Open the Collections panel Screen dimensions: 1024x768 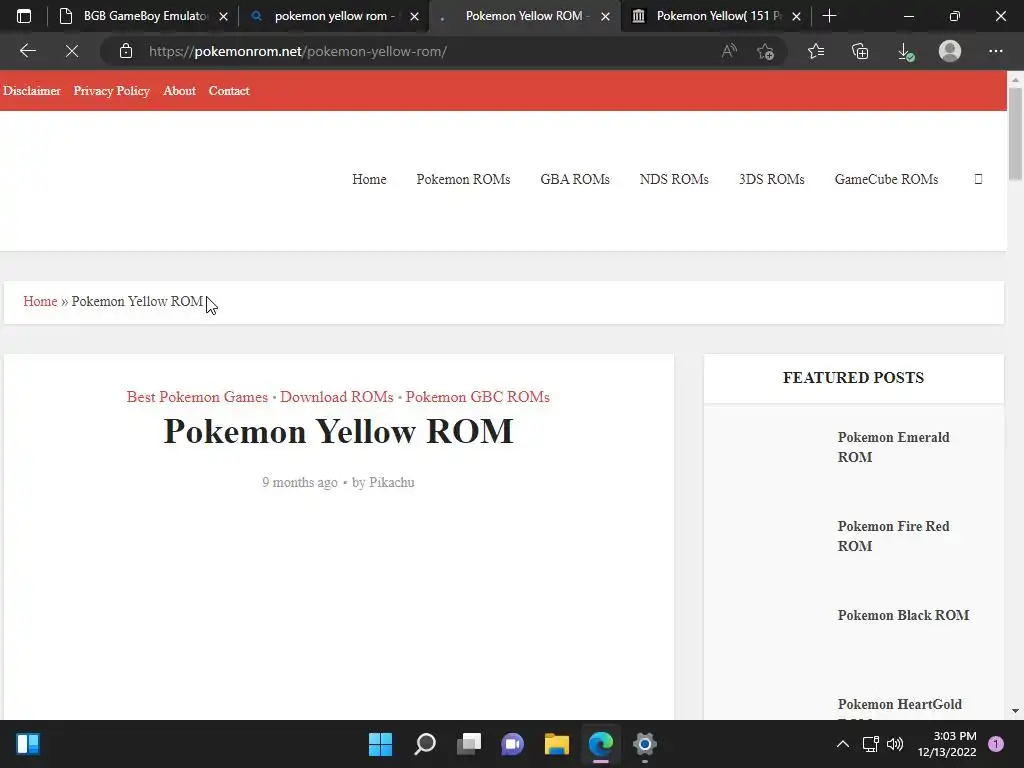click(x=860, y=51)
